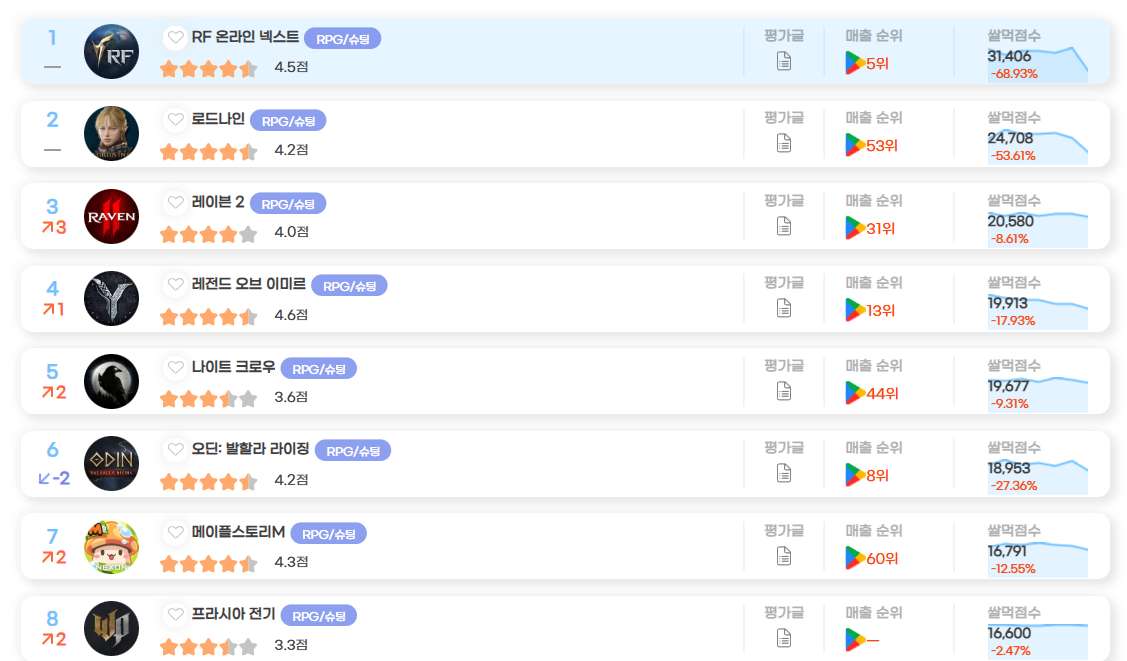Open the 프라시아 전기 game icon
This screenshot has width=1127, height=661.
coord(111,629)
